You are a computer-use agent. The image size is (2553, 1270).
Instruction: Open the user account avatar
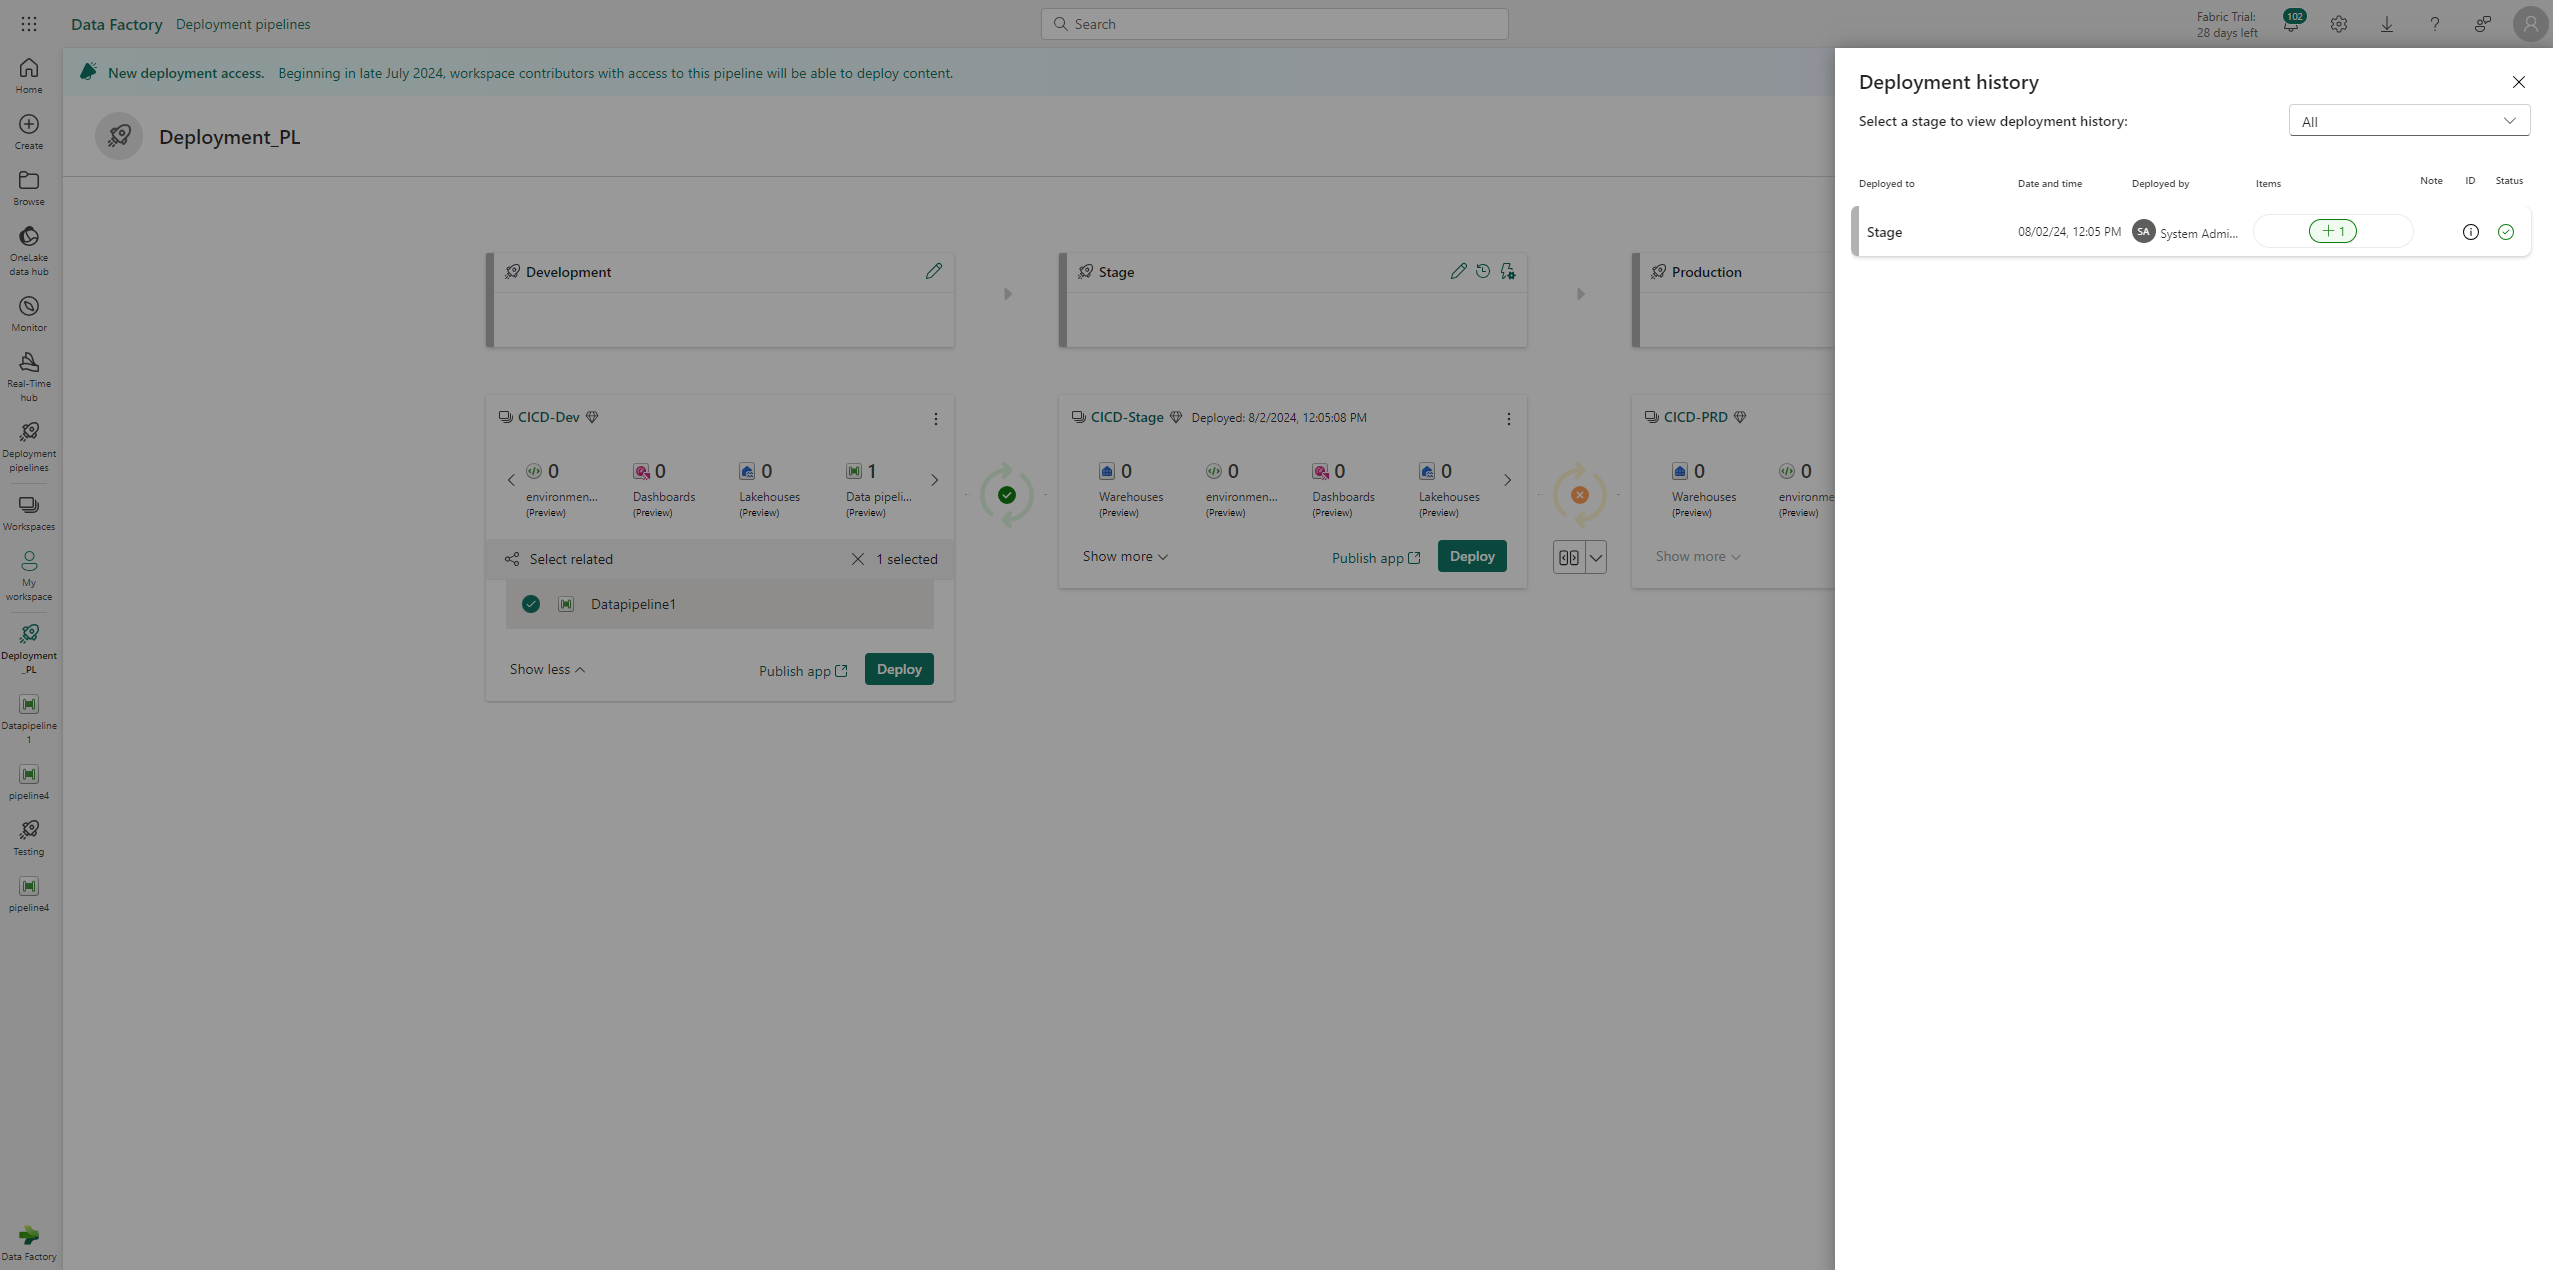click(x=2530, y=24)
